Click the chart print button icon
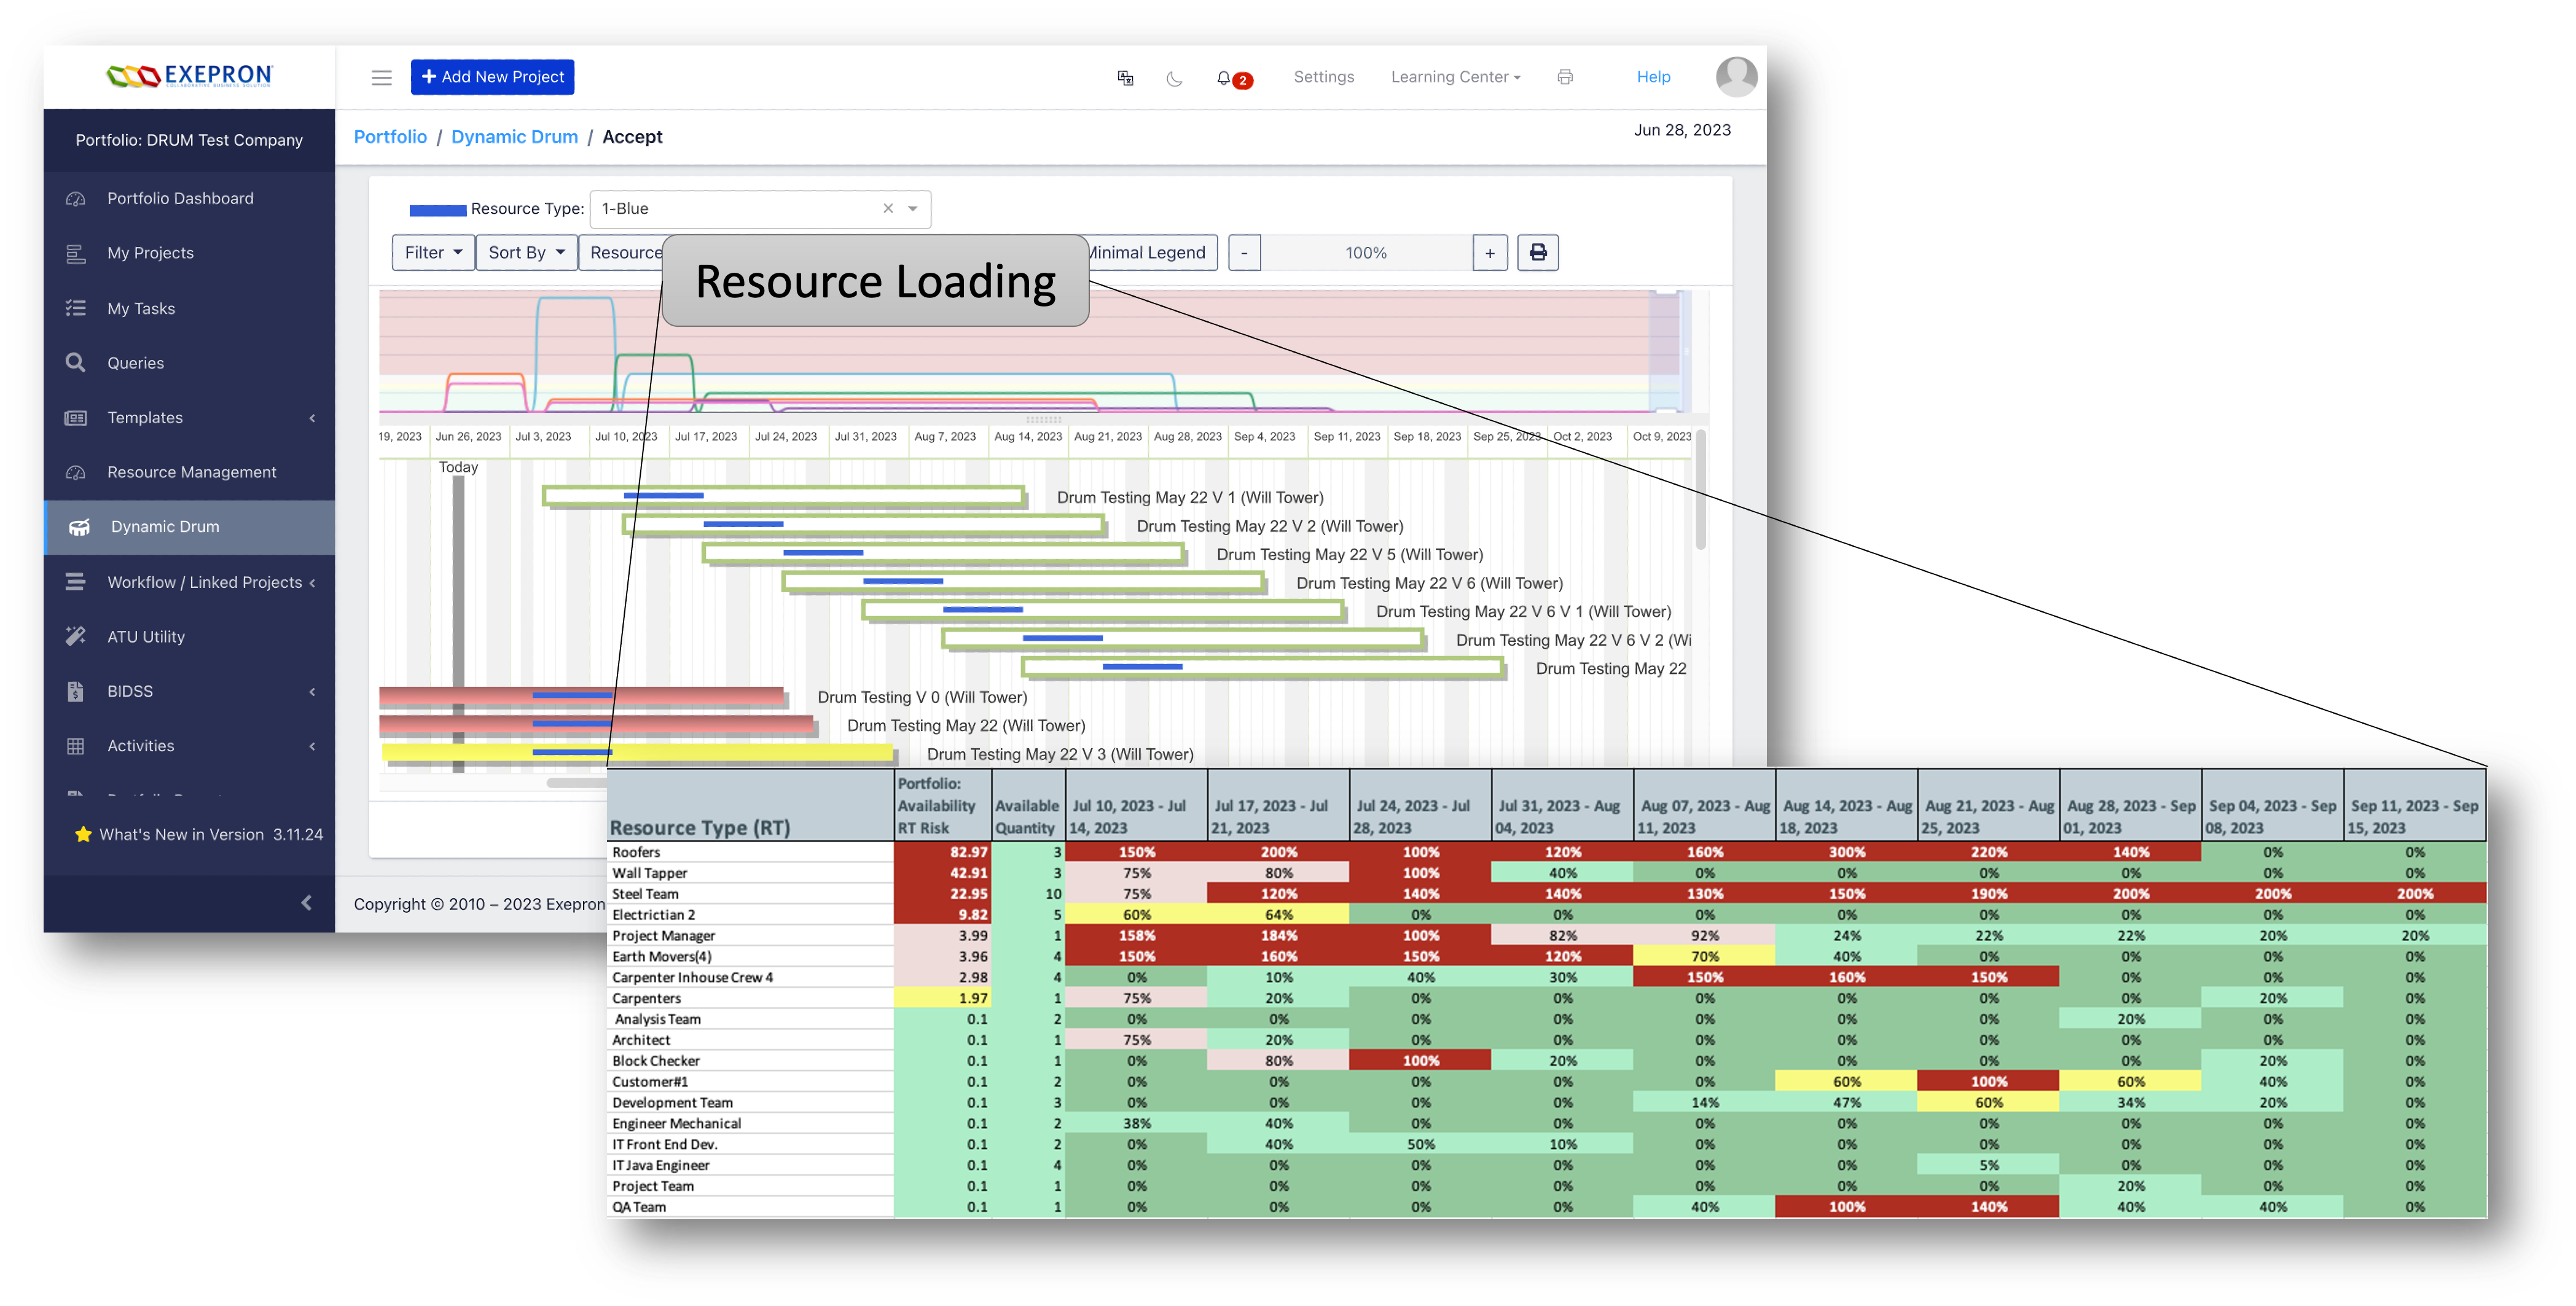2576x1306 pixels. point(1538,252)
